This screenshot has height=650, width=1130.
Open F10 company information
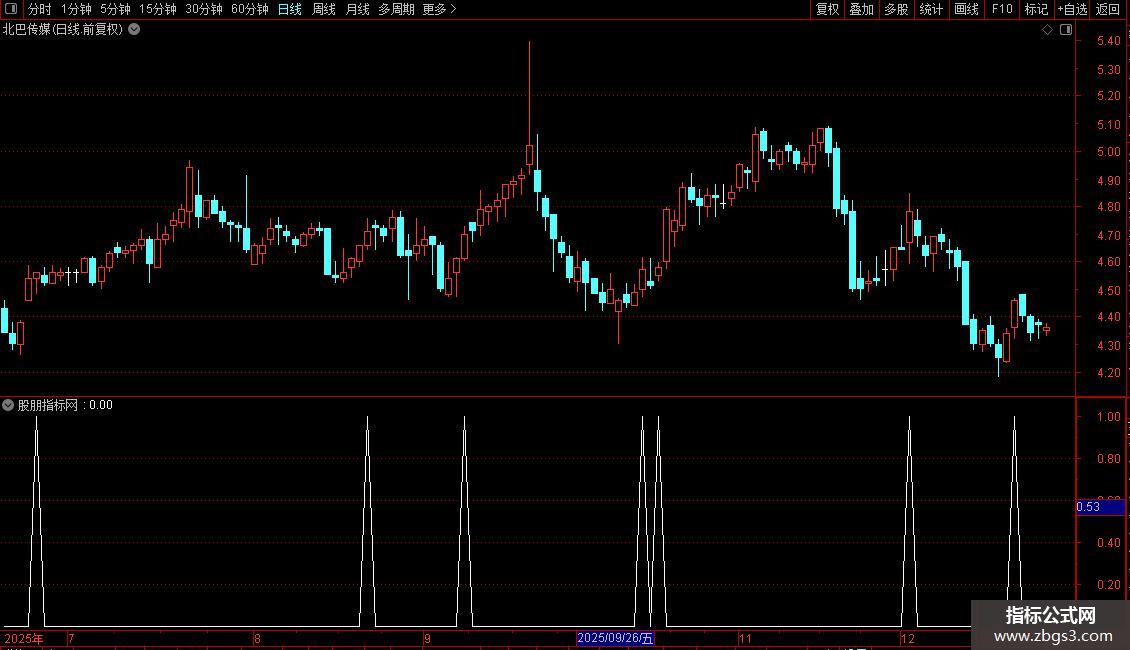[x=1002, y=9]
